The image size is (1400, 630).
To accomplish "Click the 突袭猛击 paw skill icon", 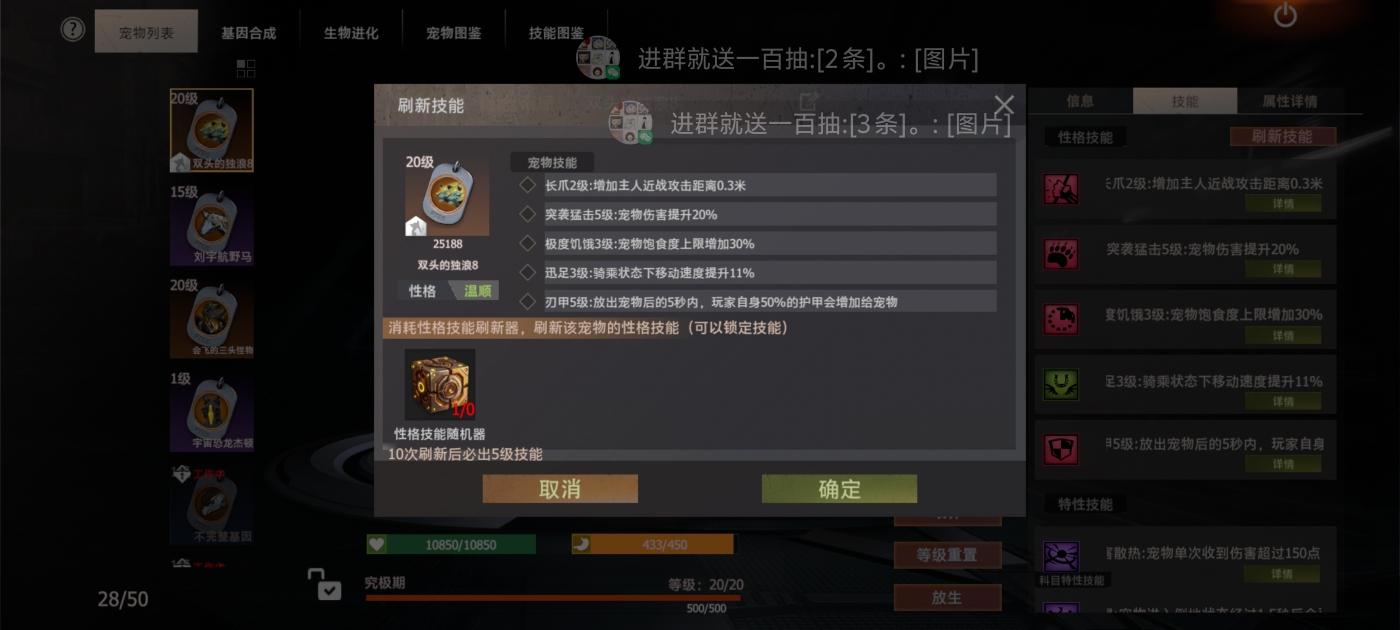I will [x=1061, y=253].
